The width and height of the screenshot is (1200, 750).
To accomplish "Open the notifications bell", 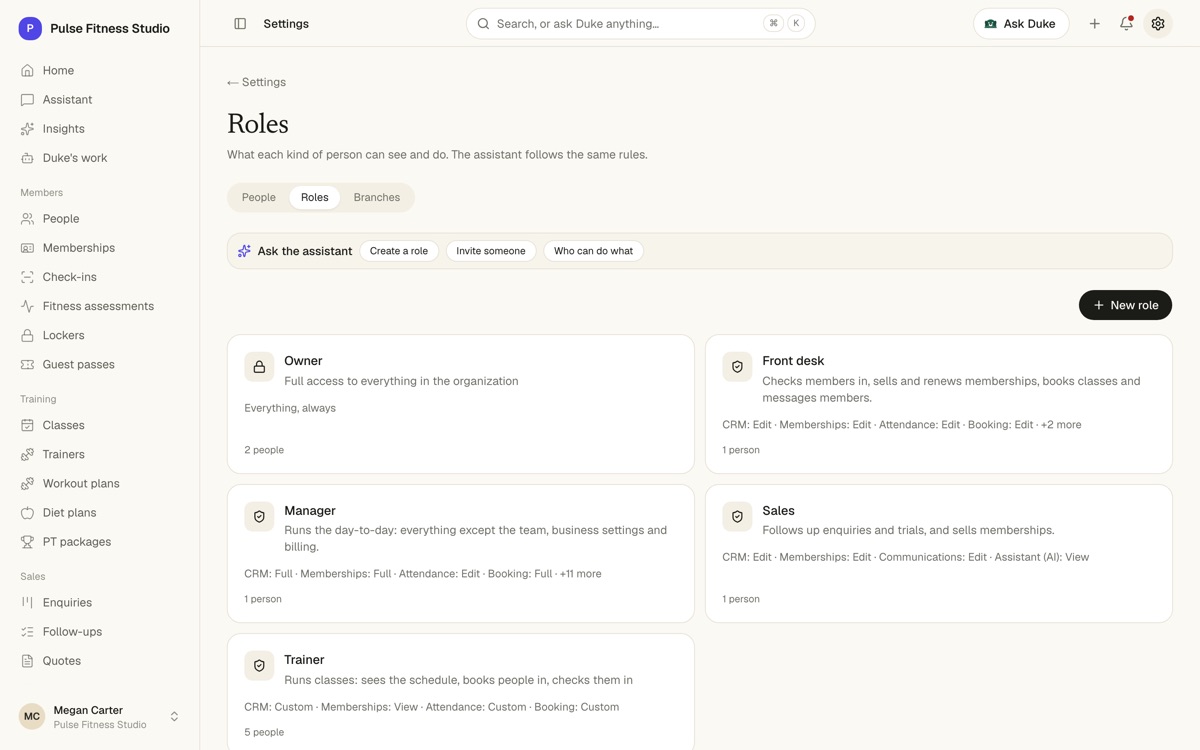I will (1126, 24).
